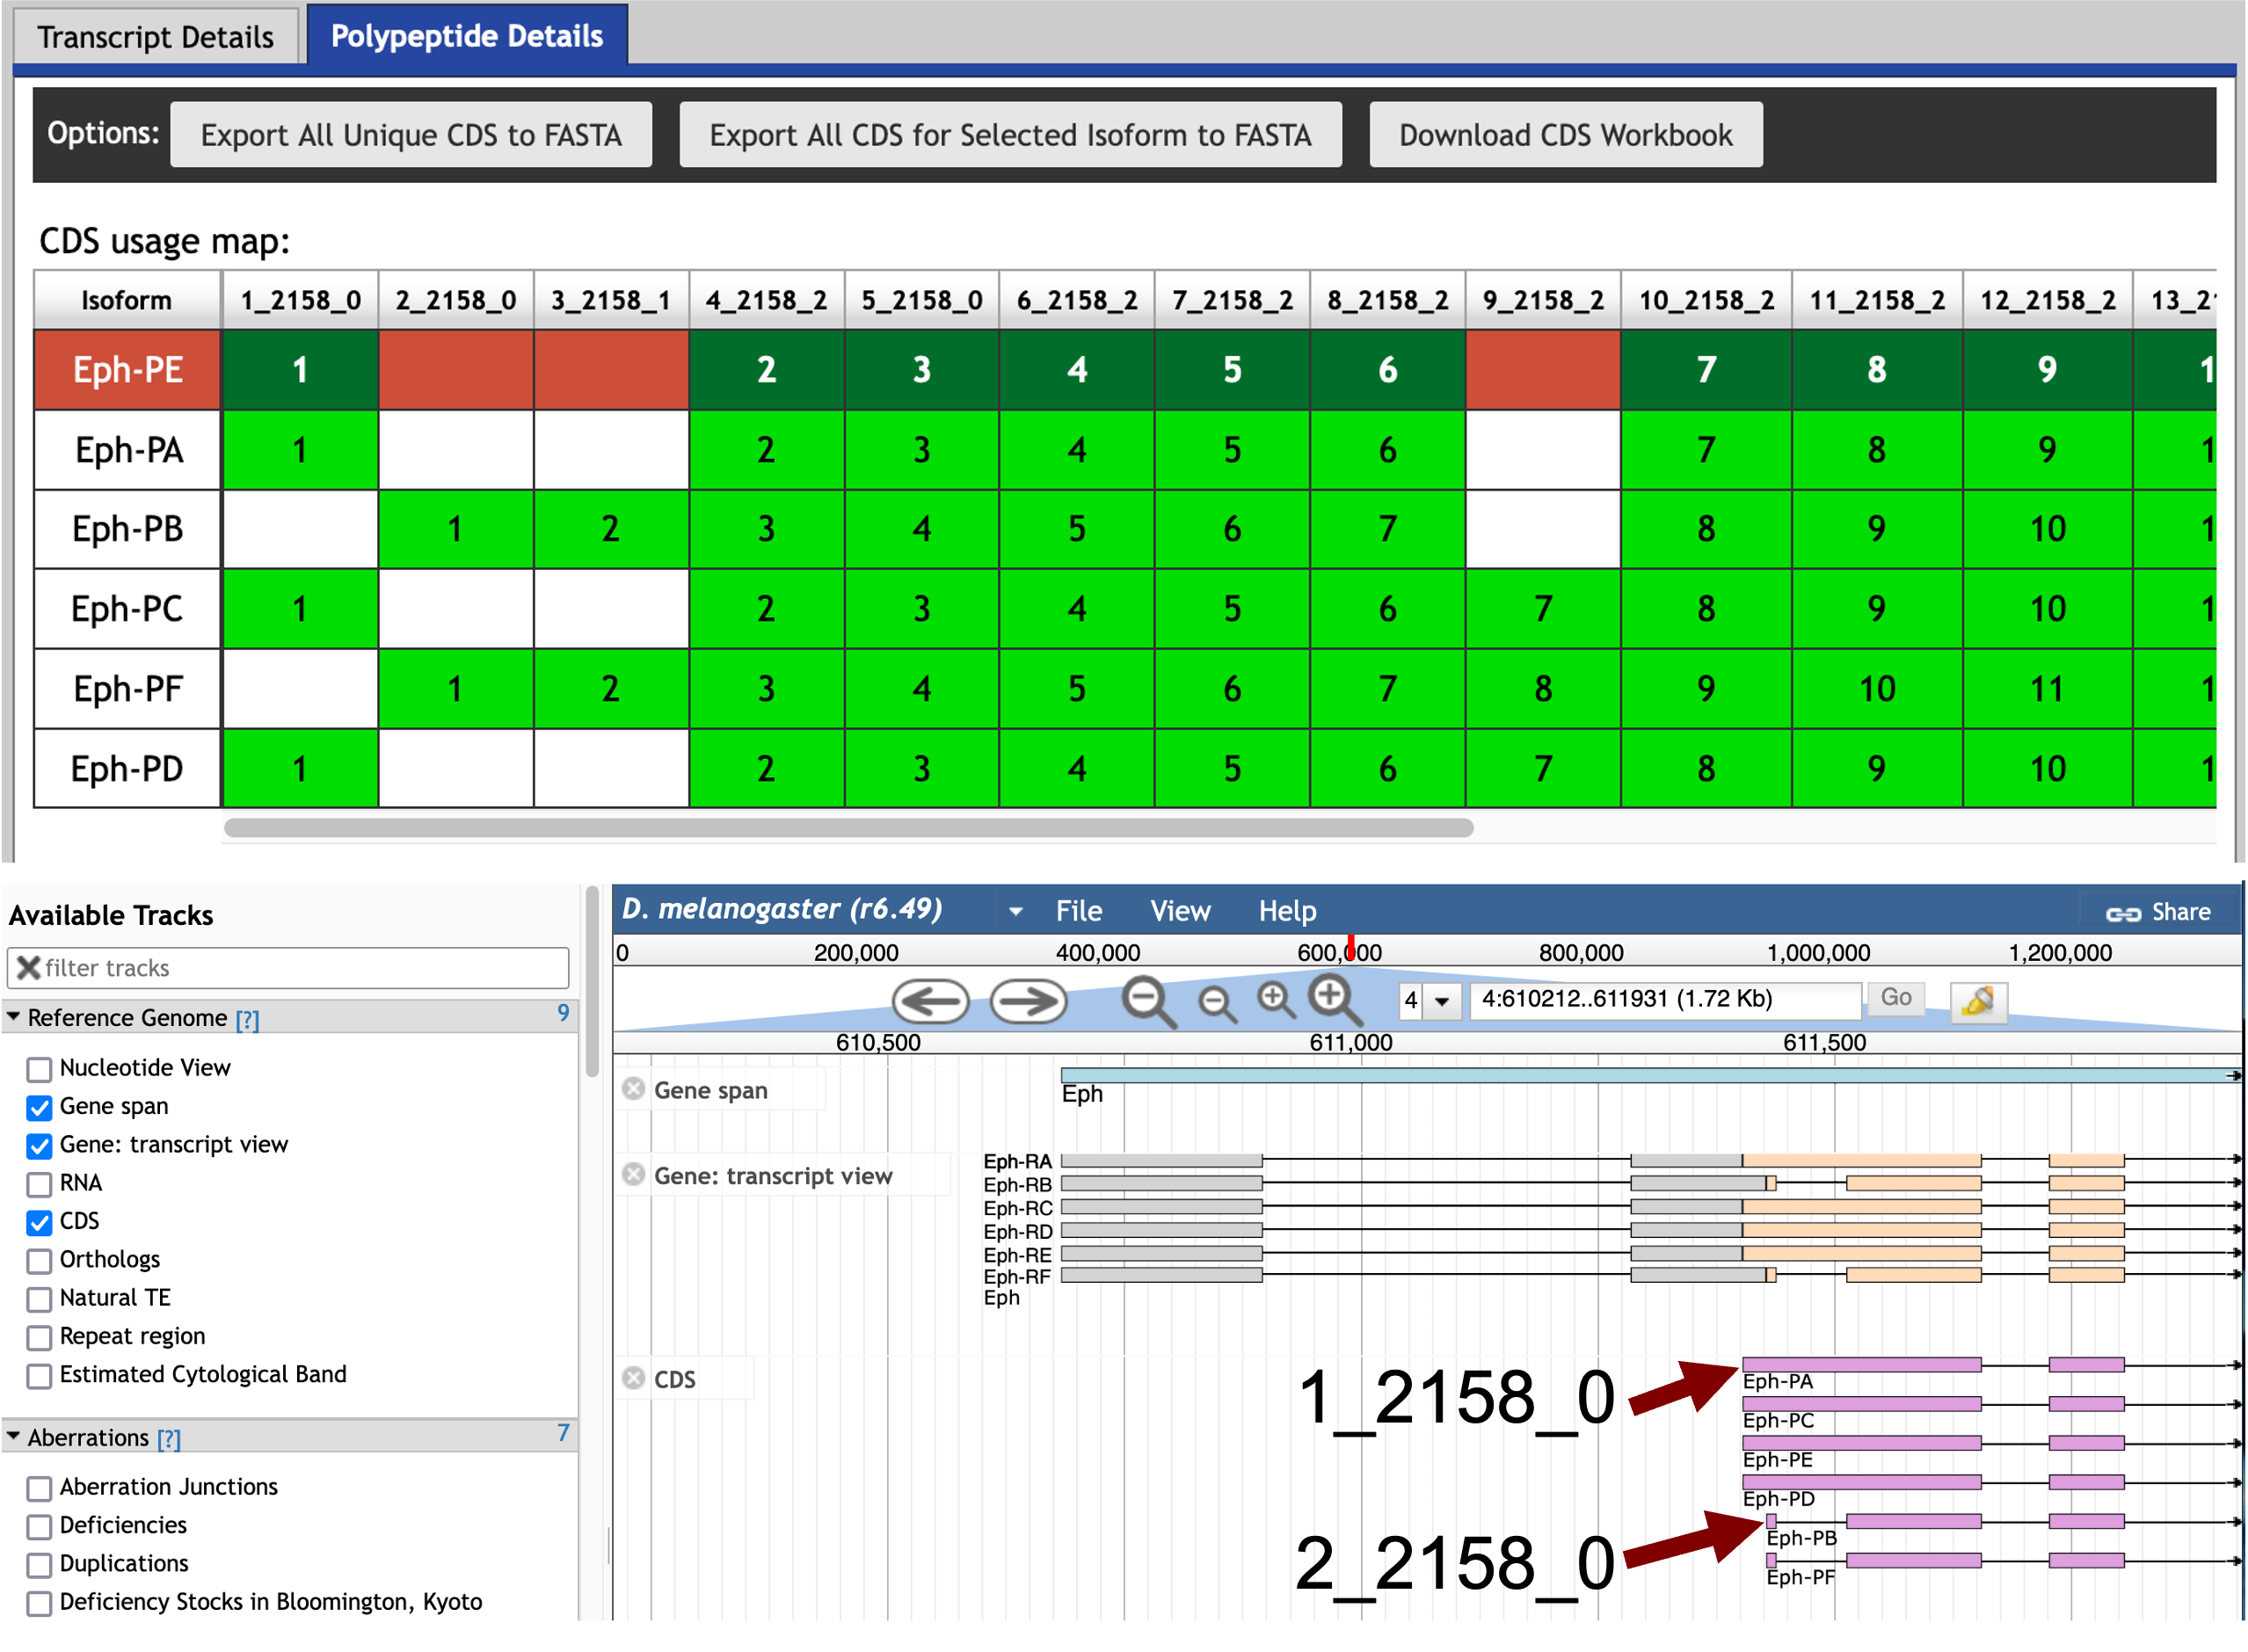Click the 9_2158_2 column header

pos(1543,300)
